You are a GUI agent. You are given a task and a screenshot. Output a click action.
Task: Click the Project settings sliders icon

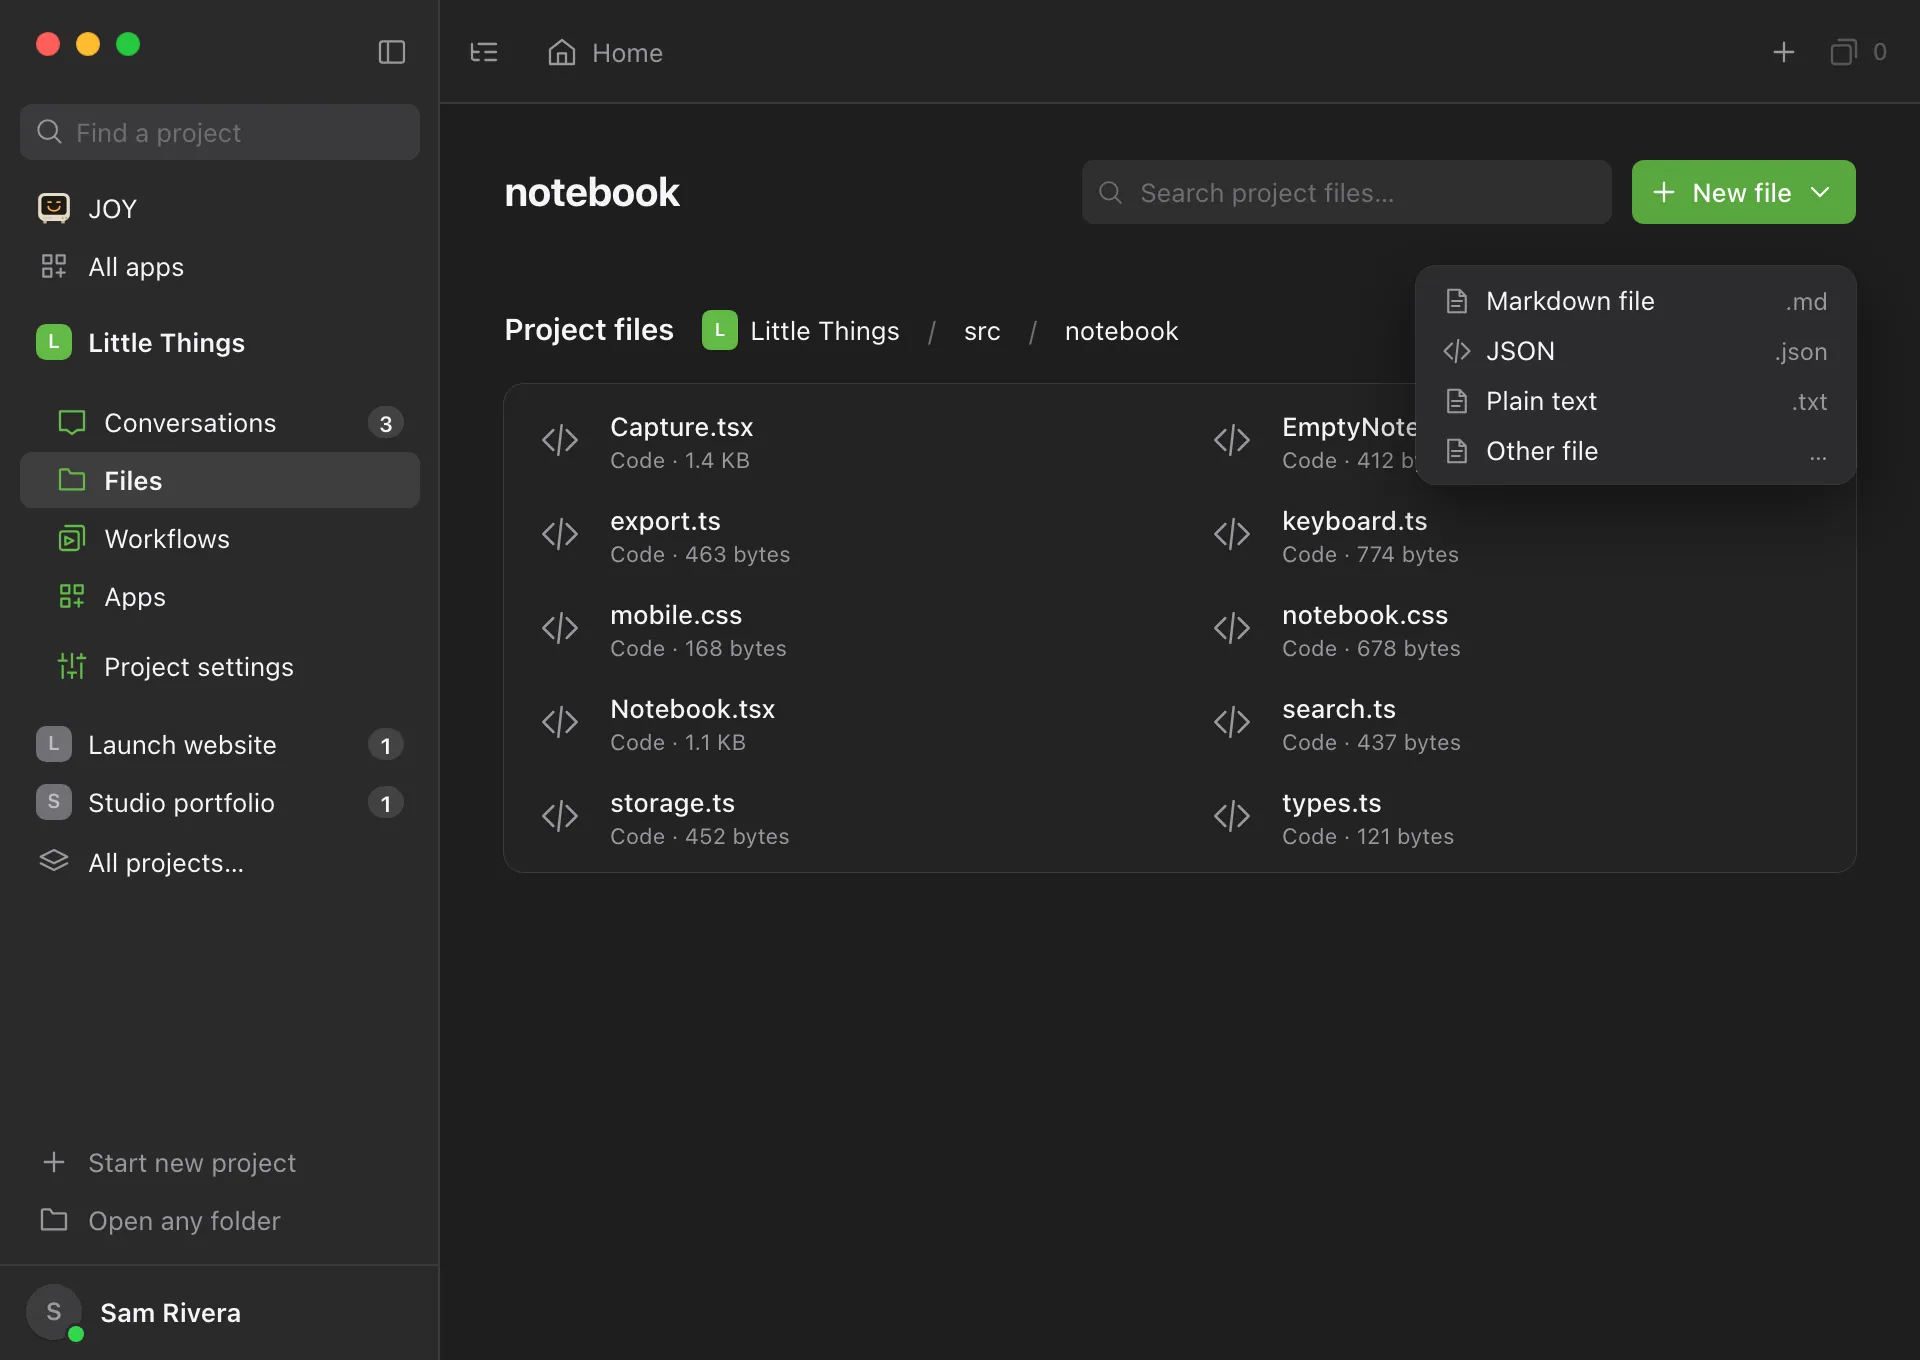(x=72, y=666)
